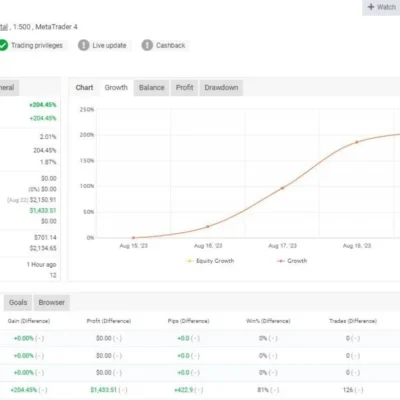Image resolution: width=400 pixels, height=400 pixels.
Task: Open the Trading privileges label
Action: point(37,45)
